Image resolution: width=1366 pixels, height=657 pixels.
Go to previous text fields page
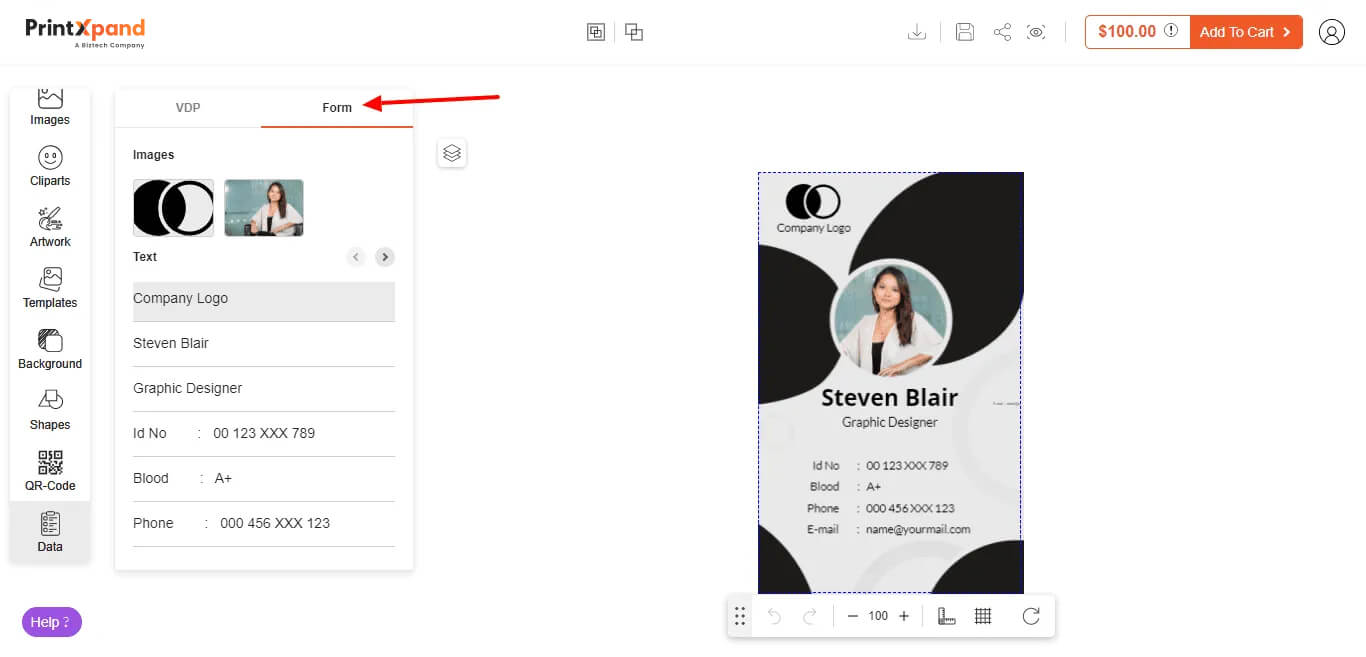356,257
